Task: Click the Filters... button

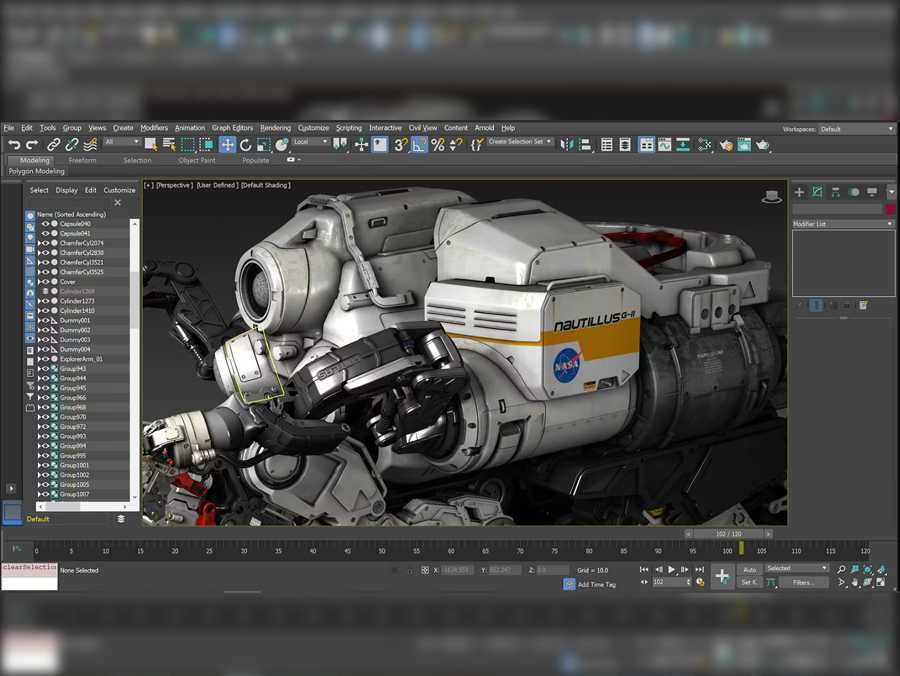Action: (803, 582)
